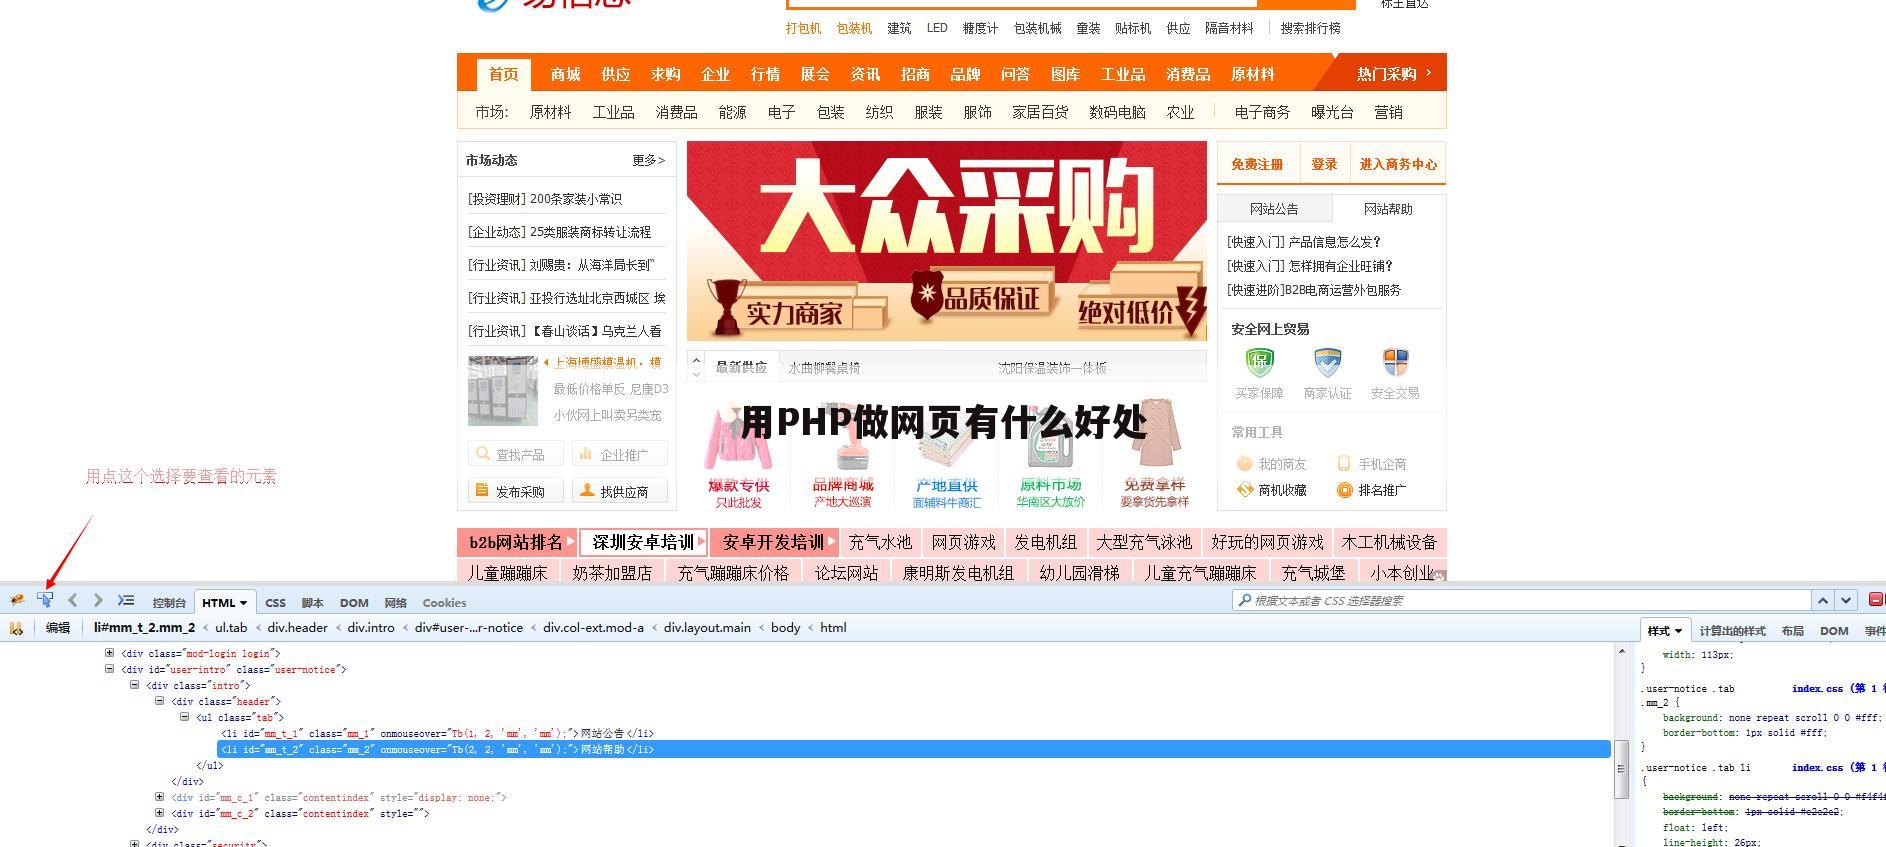Open the Firebug command line popup icon
The width and height of the screenshot is (1886, 847).
pos(126,600)
